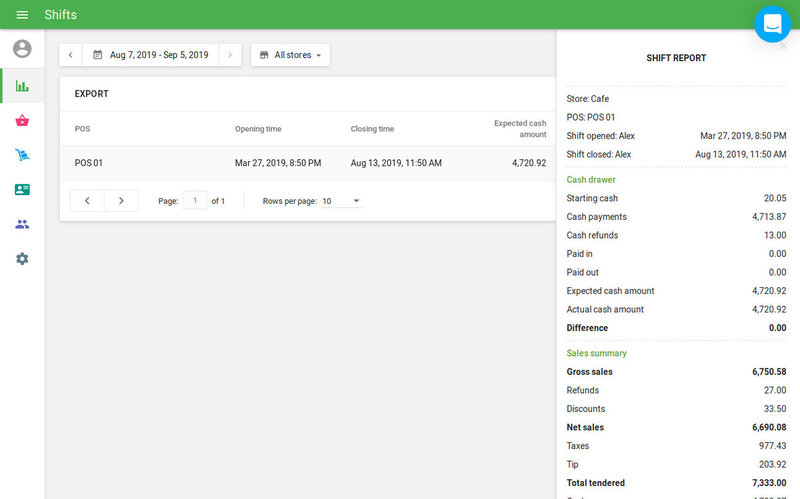800x499 pixels.
Task: Open the Settings gear icon
Action: tap(22, 258)
